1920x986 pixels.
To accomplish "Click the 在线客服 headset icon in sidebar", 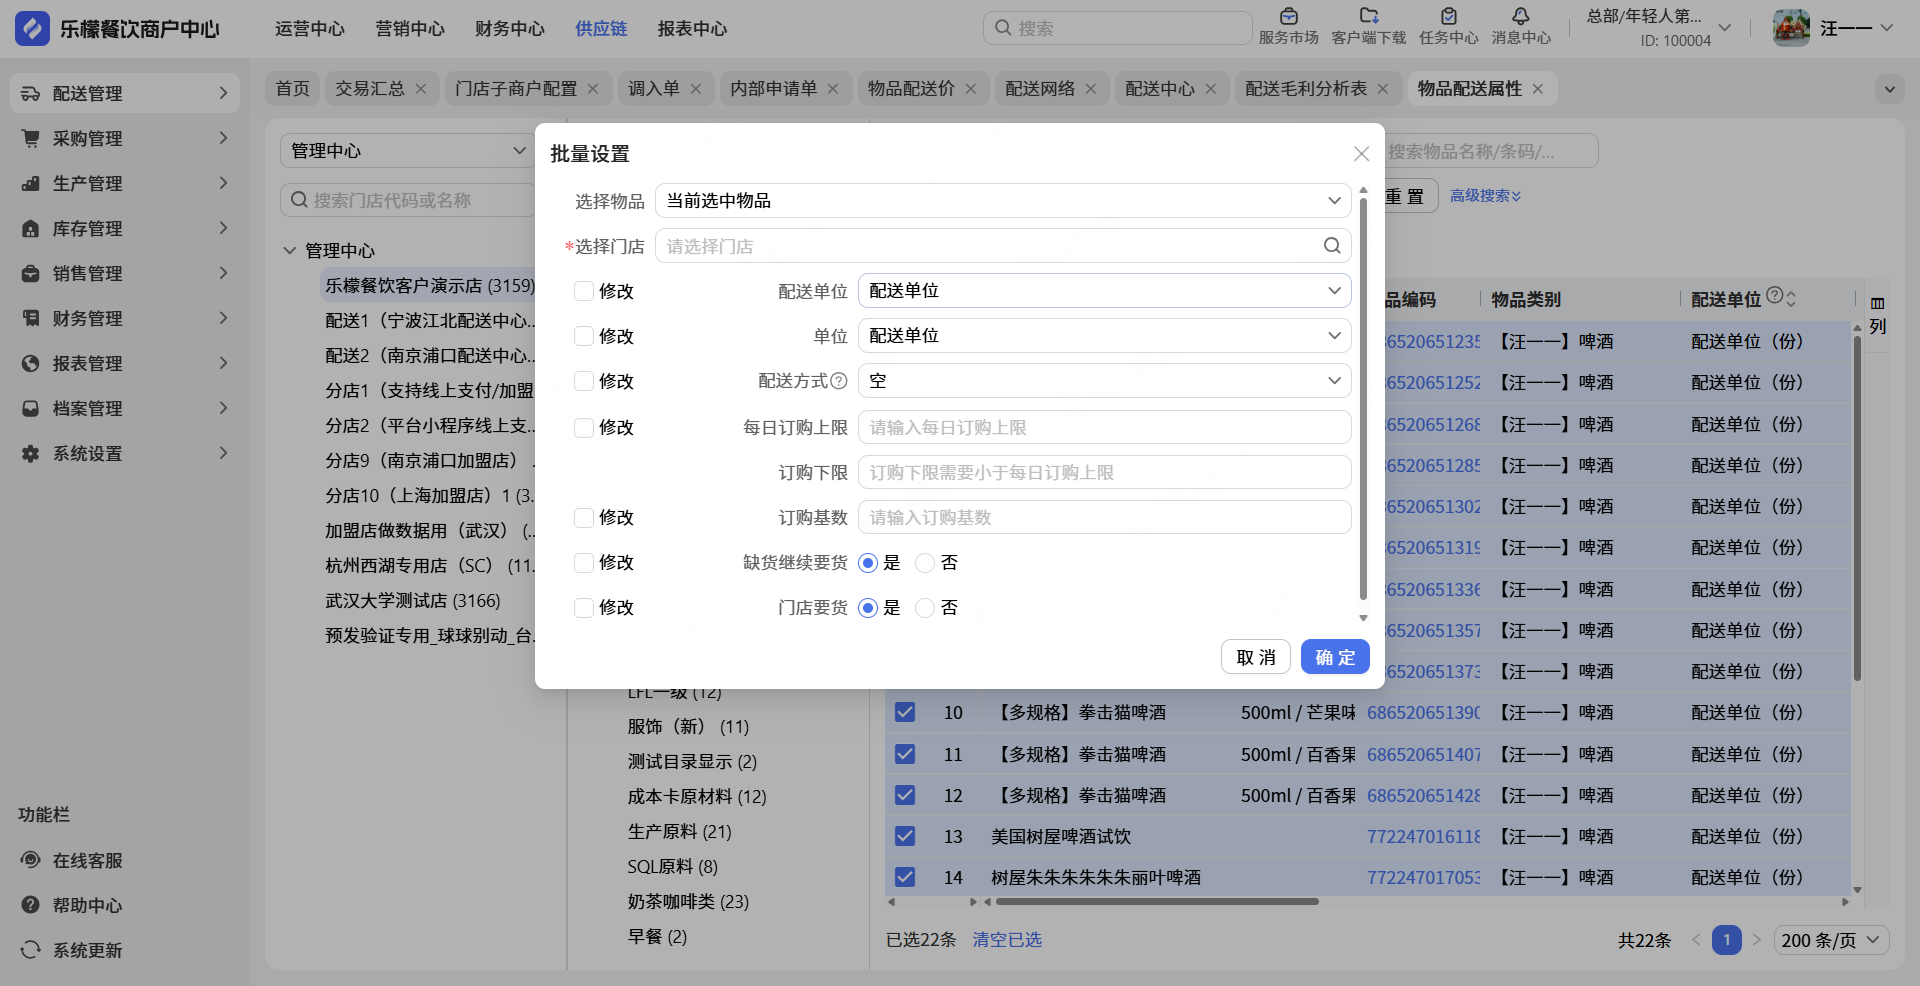I will [x=31, y=860].
